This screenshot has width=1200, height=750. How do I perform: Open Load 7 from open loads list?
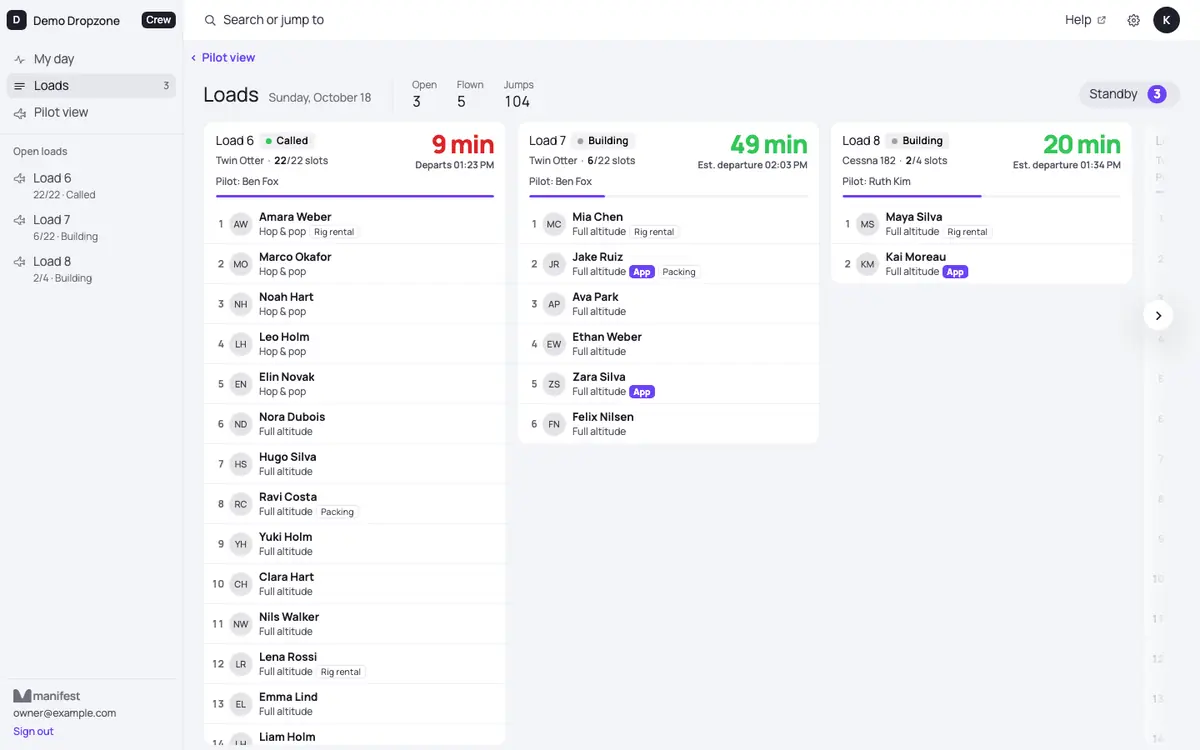point(91,227)
